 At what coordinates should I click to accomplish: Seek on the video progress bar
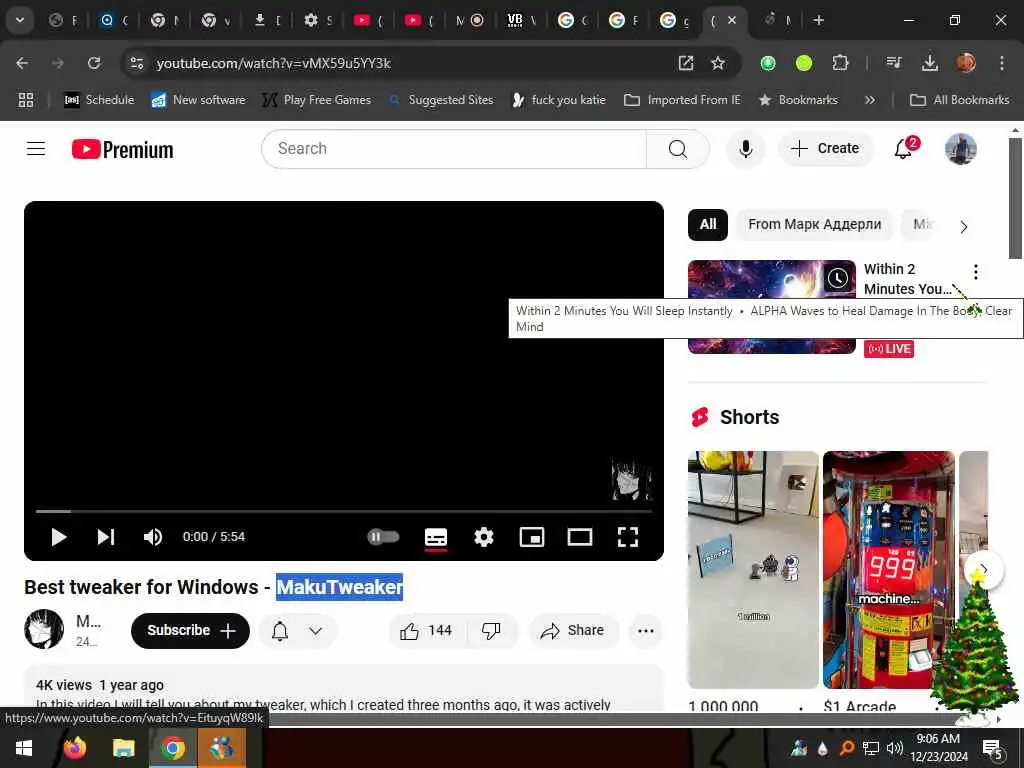344,511
